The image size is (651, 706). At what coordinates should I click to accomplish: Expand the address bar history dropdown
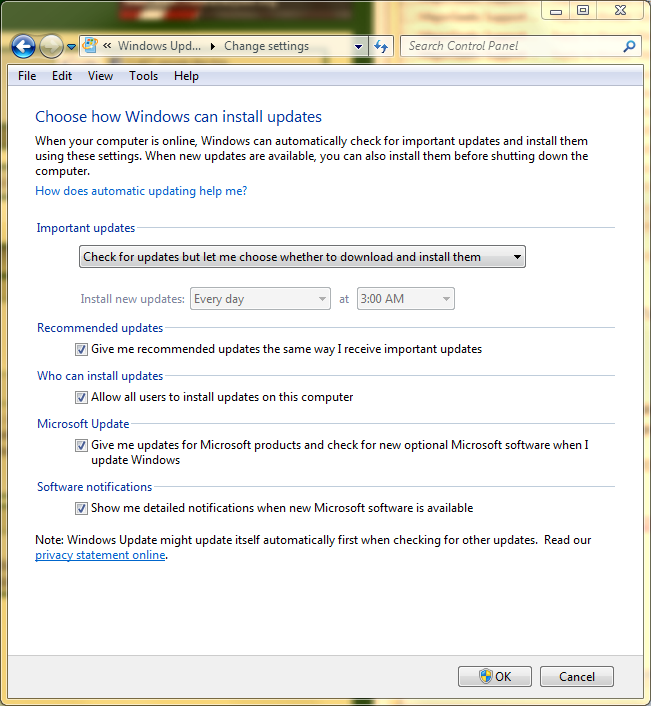[359, 46]
